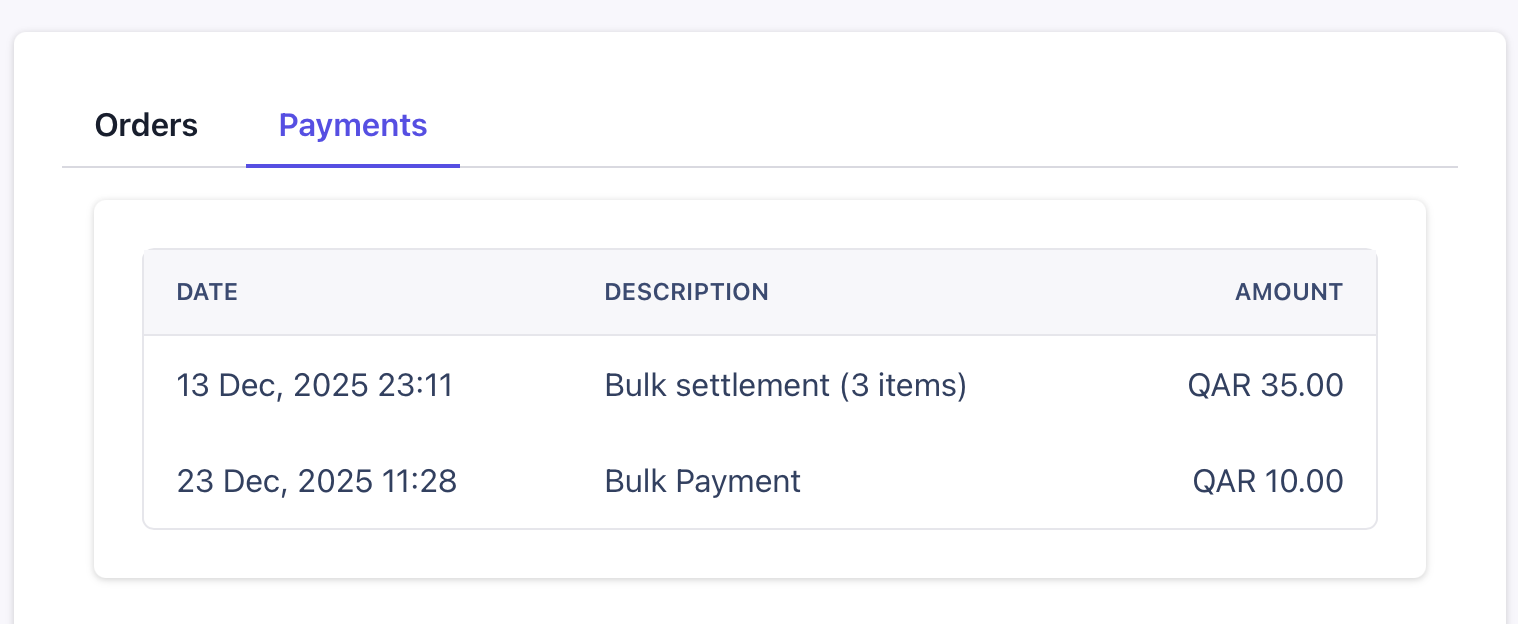The height and width of the screenshot is (624, 1518).
Task: Click the AMOUNT column header
Action: (x=1288, y=292)
